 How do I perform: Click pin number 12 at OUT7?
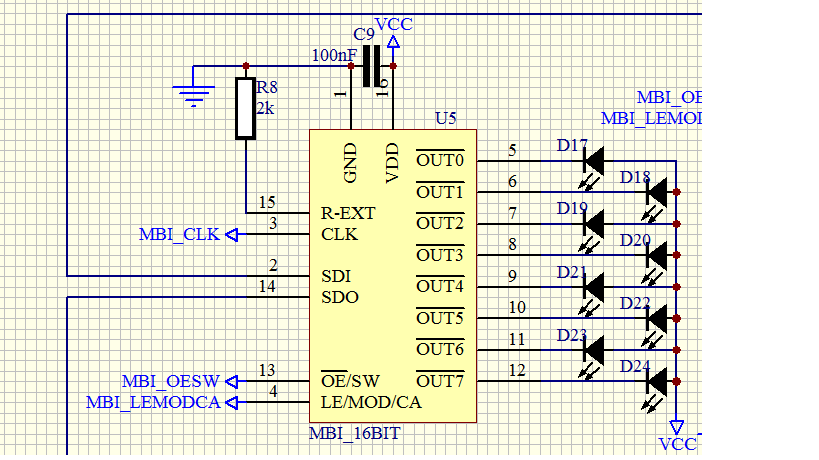click(x=517, y=370)
